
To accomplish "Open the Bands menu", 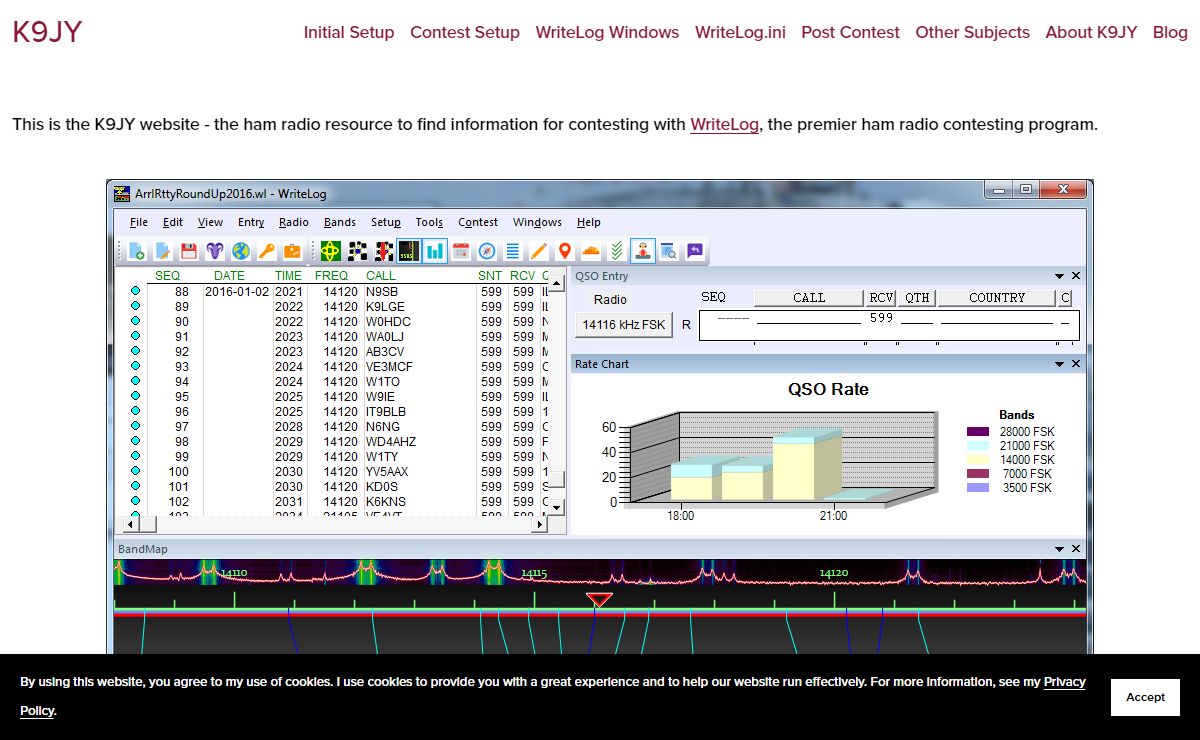I will (340, 222).
